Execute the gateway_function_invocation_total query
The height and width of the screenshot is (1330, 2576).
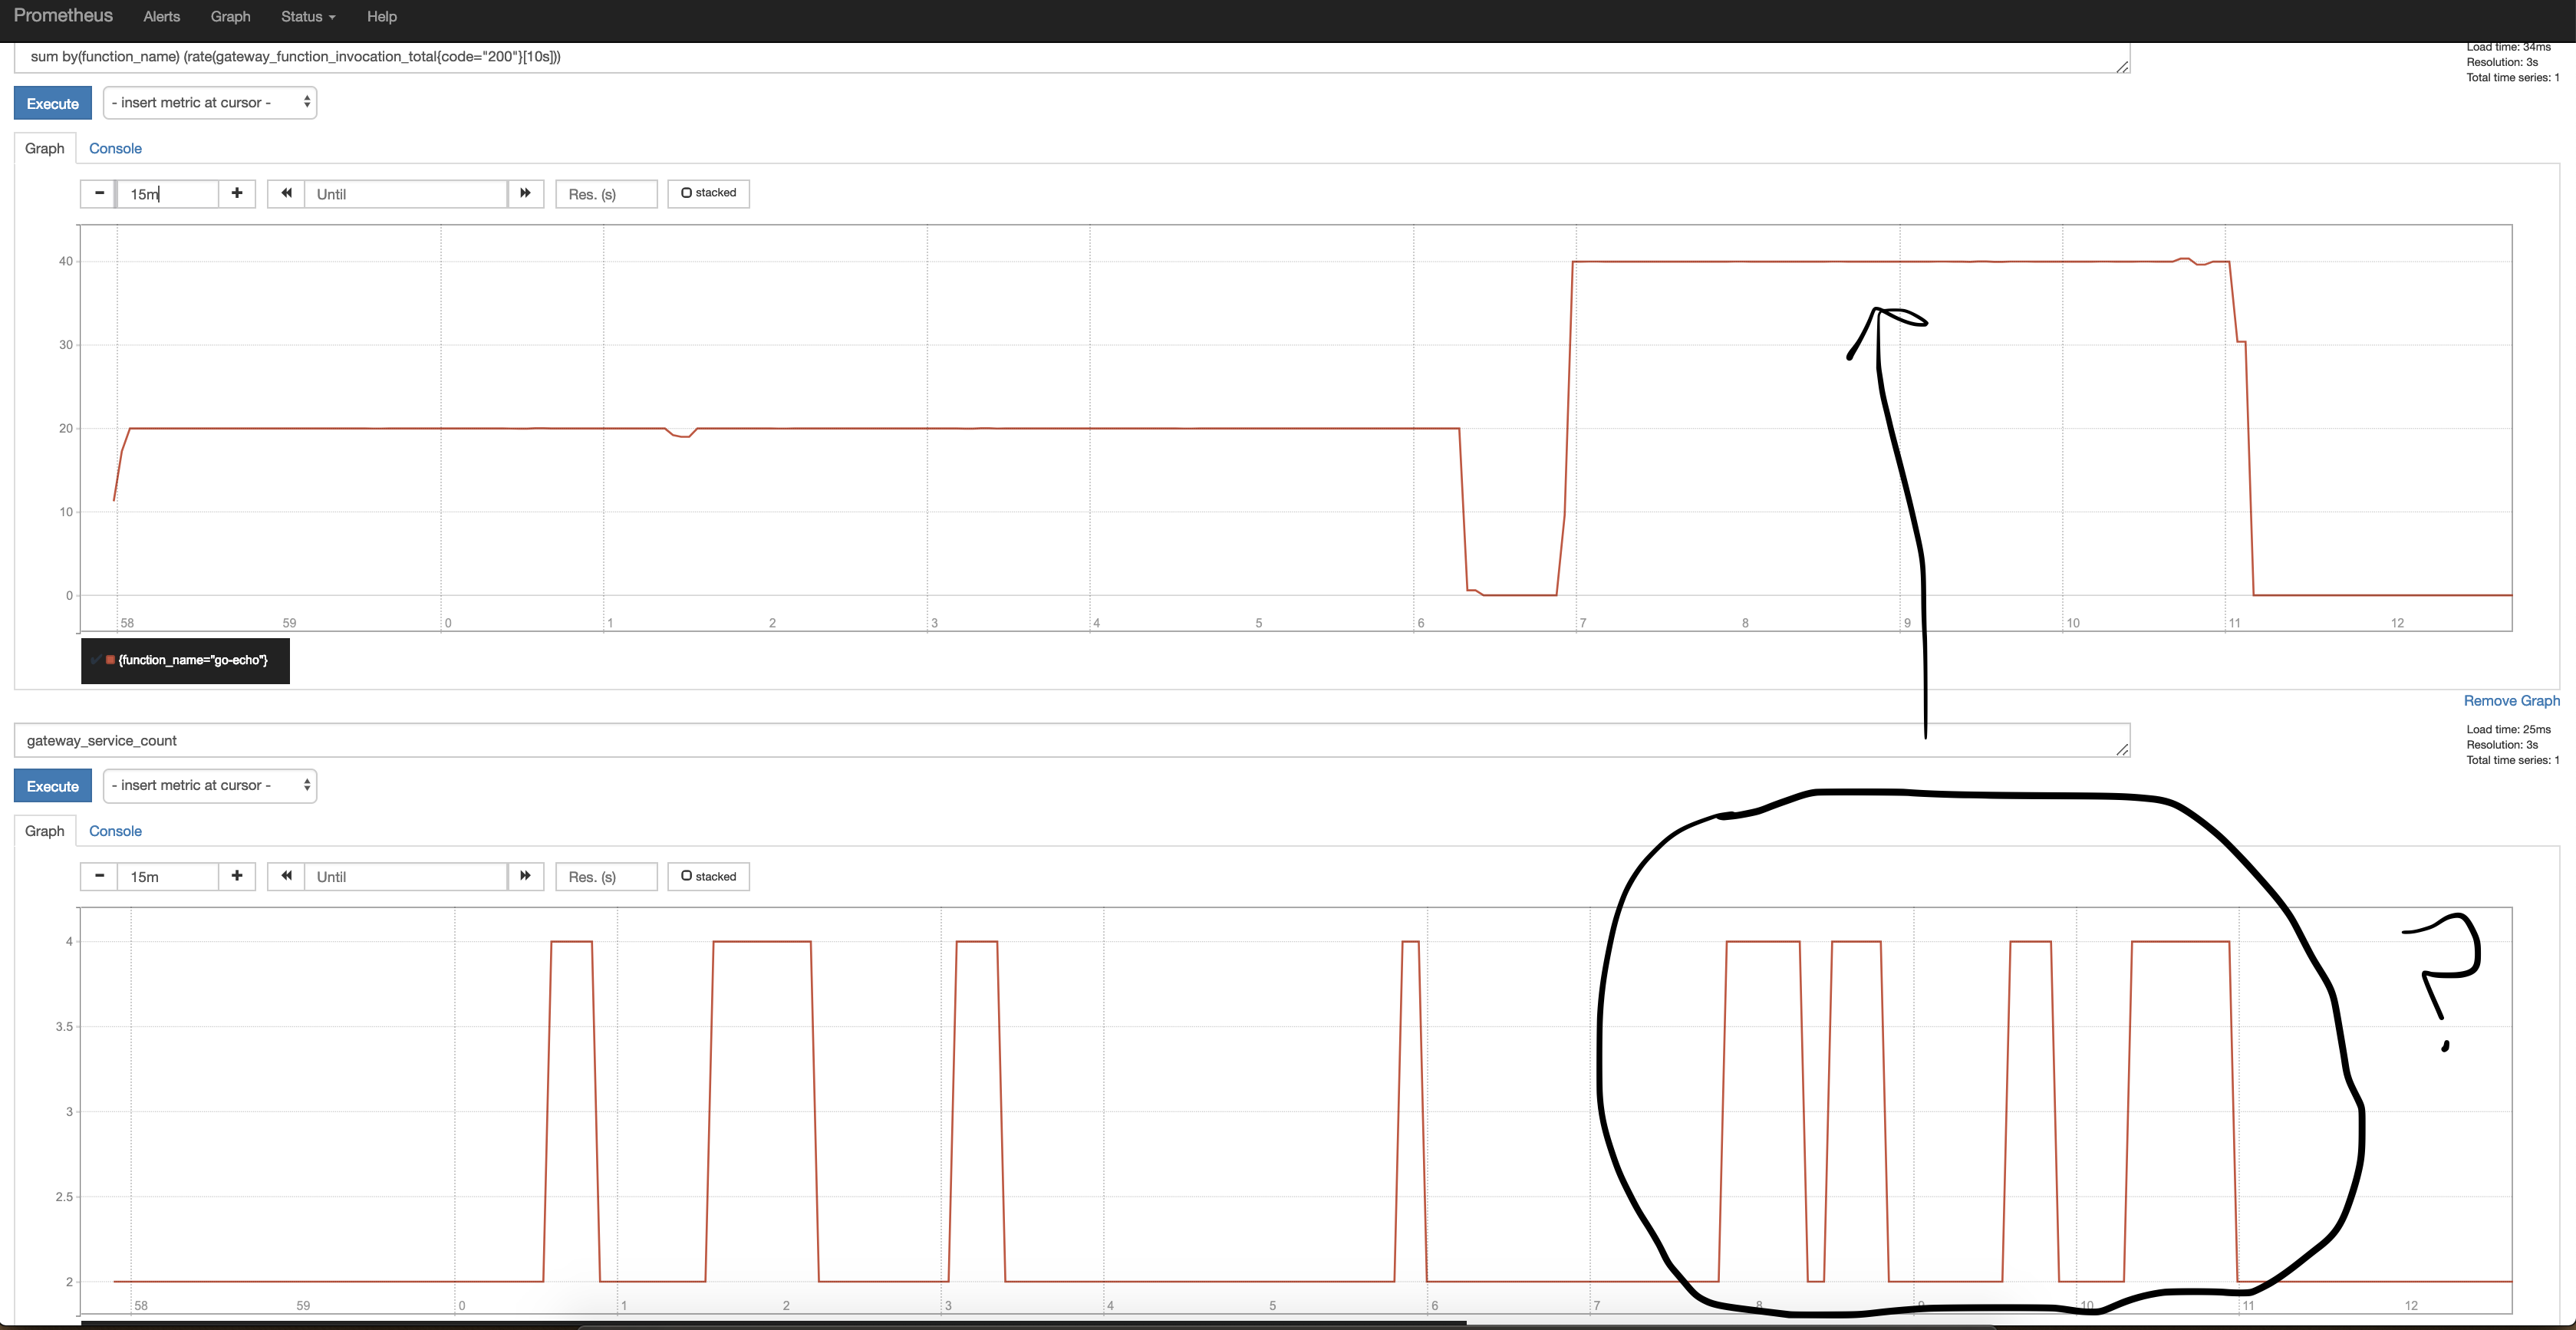52,102
